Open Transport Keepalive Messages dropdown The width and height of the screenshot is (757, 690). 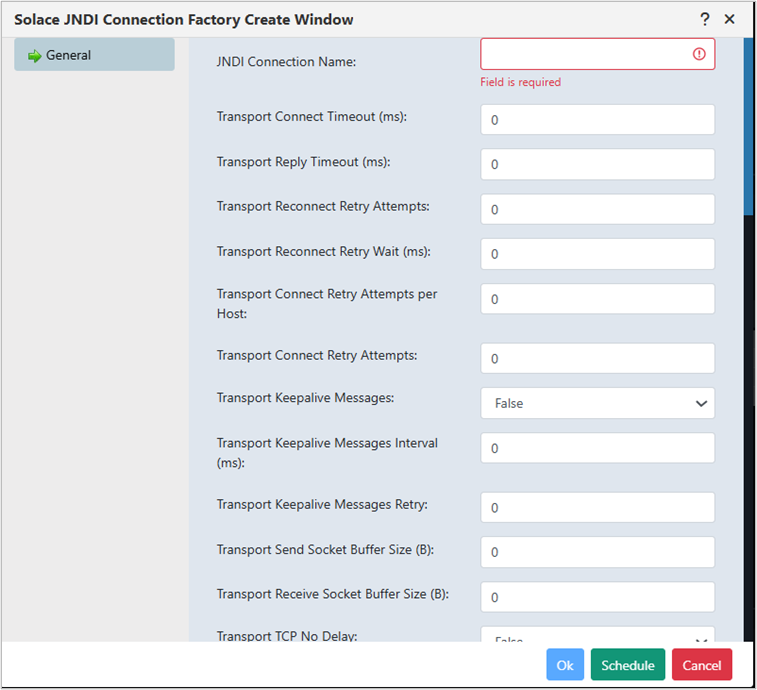597,403
